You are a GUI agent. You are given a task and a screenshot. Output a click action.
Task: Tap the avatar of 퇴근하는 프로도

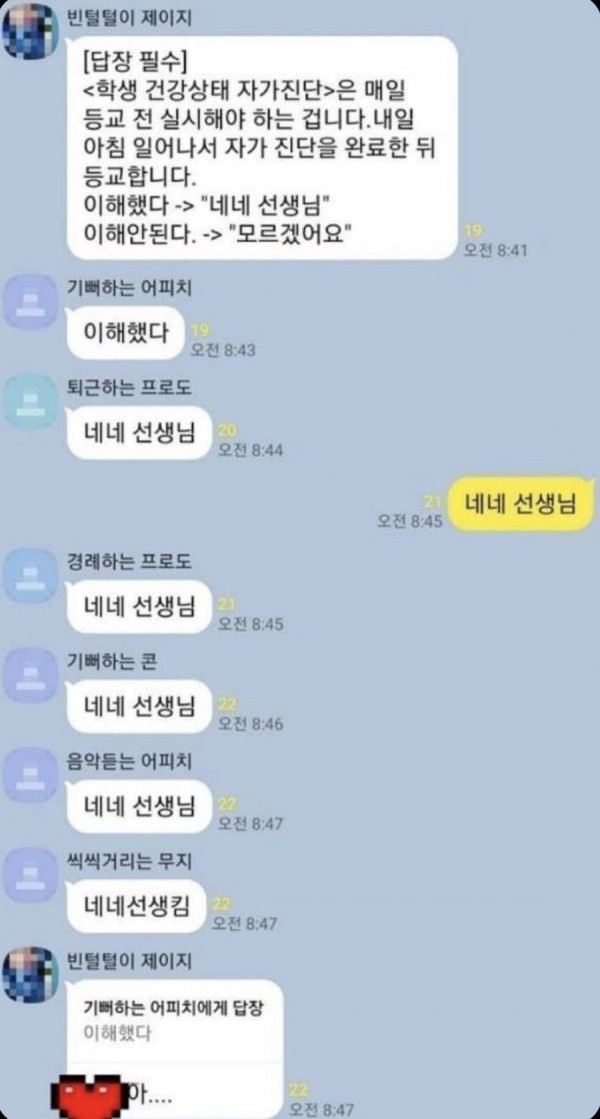tap(29, 402)
